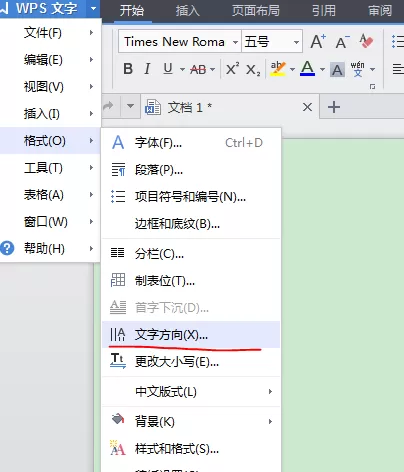Image resolution: width=404 pixels, height=472 pixels.
Task: Choose 段落(P)... menu entry
Action: 191,170
